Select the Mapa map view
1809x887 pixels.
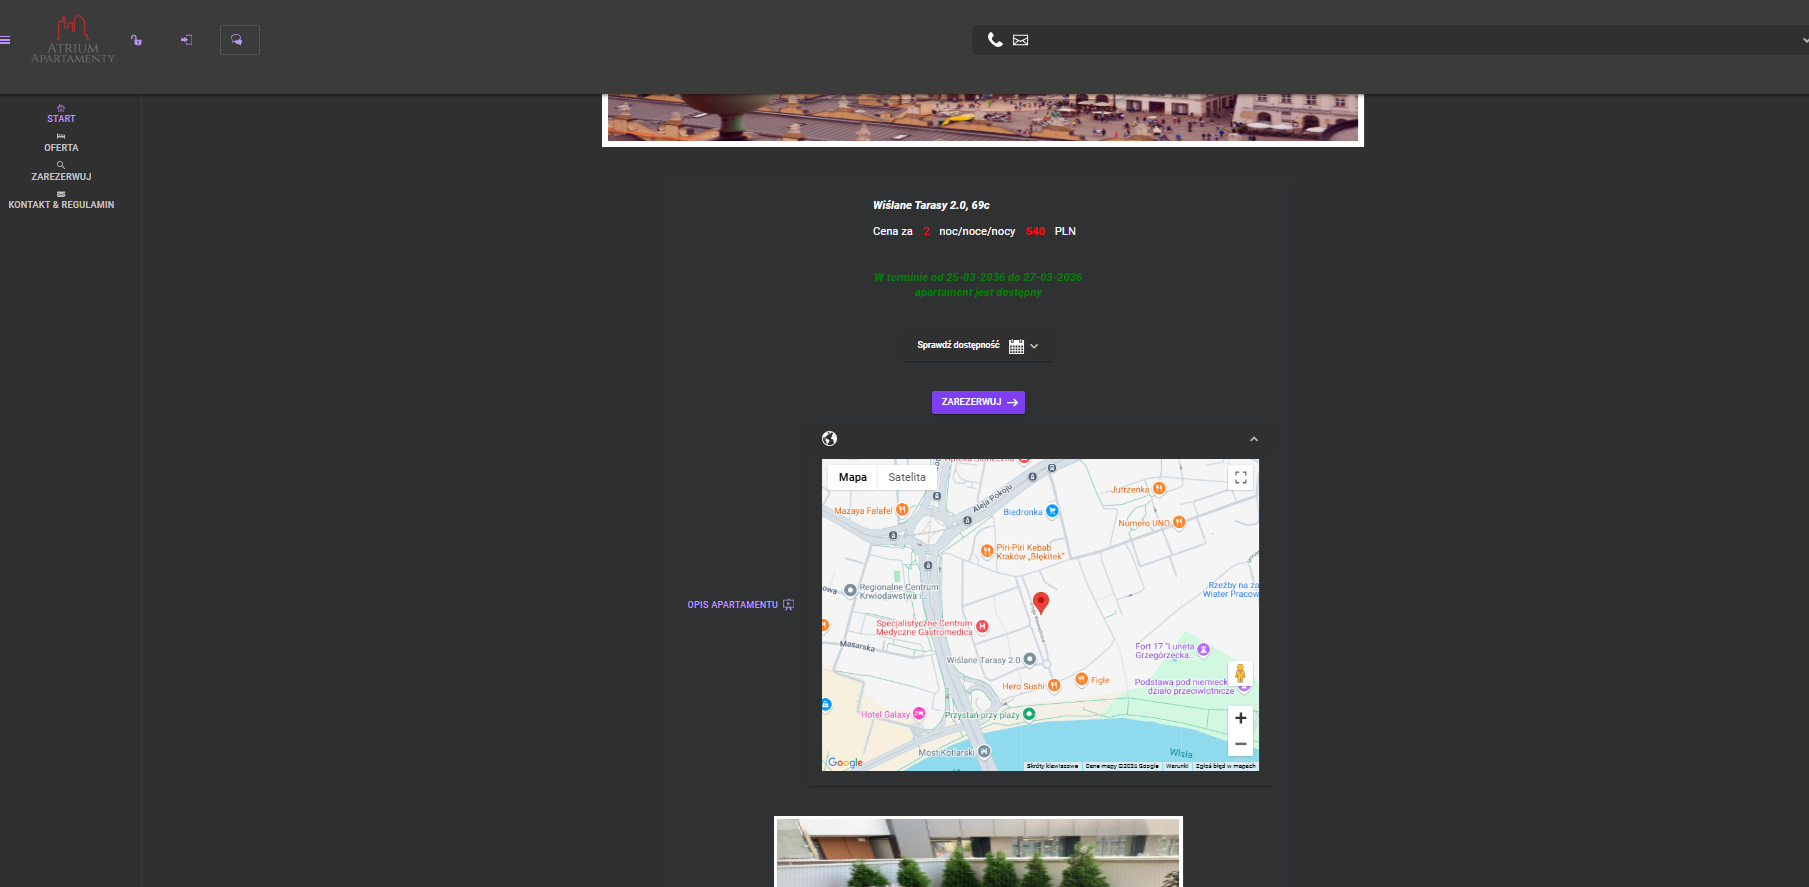(x=852, y=478)
